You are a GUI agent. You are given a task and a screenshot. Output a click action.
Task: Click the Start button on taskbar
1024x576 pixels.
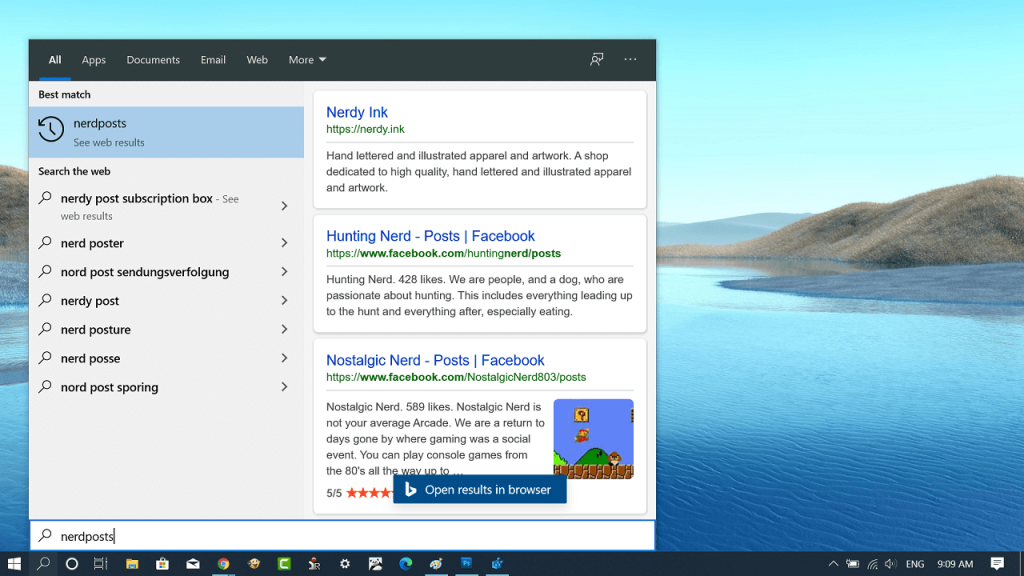point(14,564)
